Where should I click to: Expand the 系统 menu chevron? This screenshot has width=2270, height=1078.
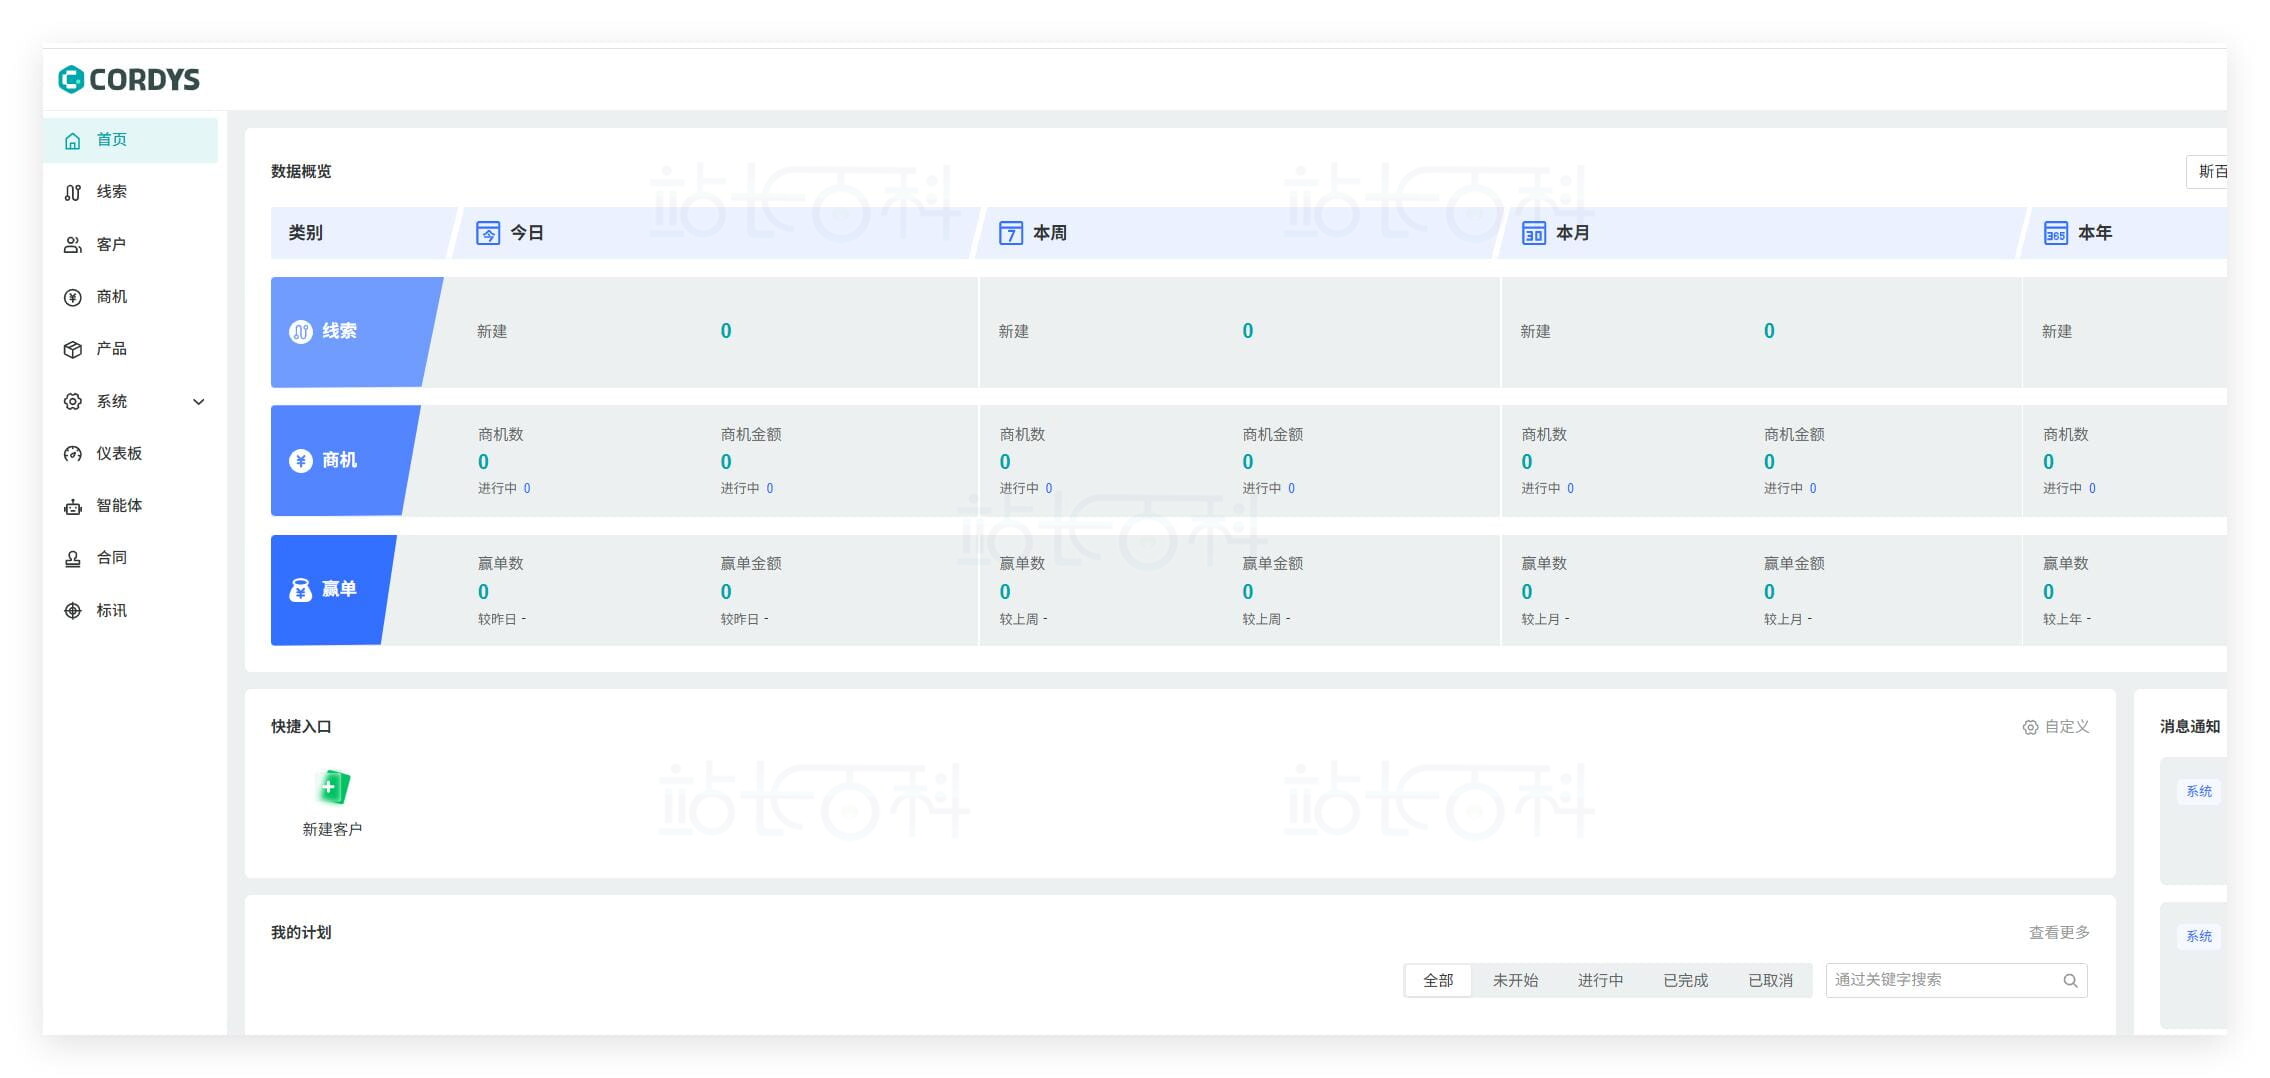pos(198,402)
